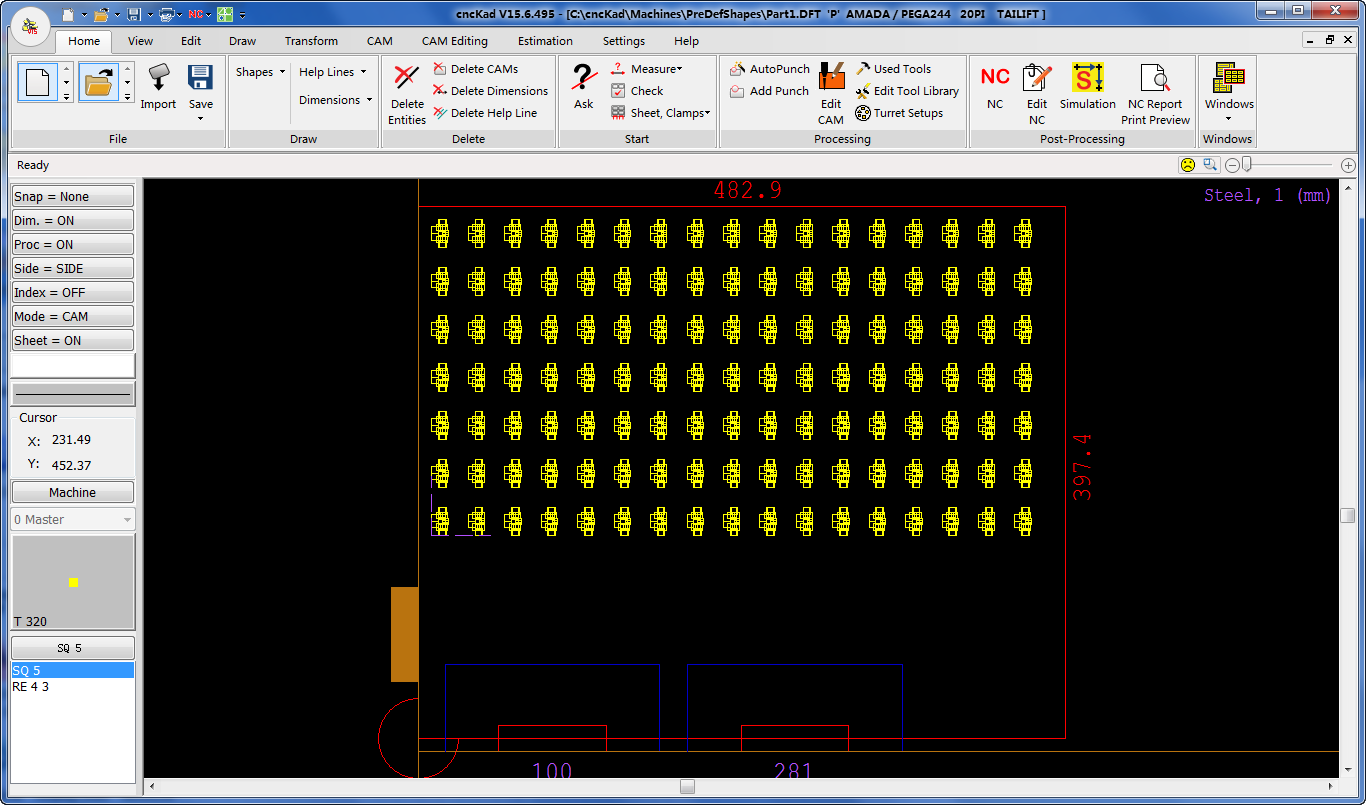The width and height of the screenshot is (1366, 805).
Task: Expand the Shapes dropdown
Action: [x=260, y=72]
